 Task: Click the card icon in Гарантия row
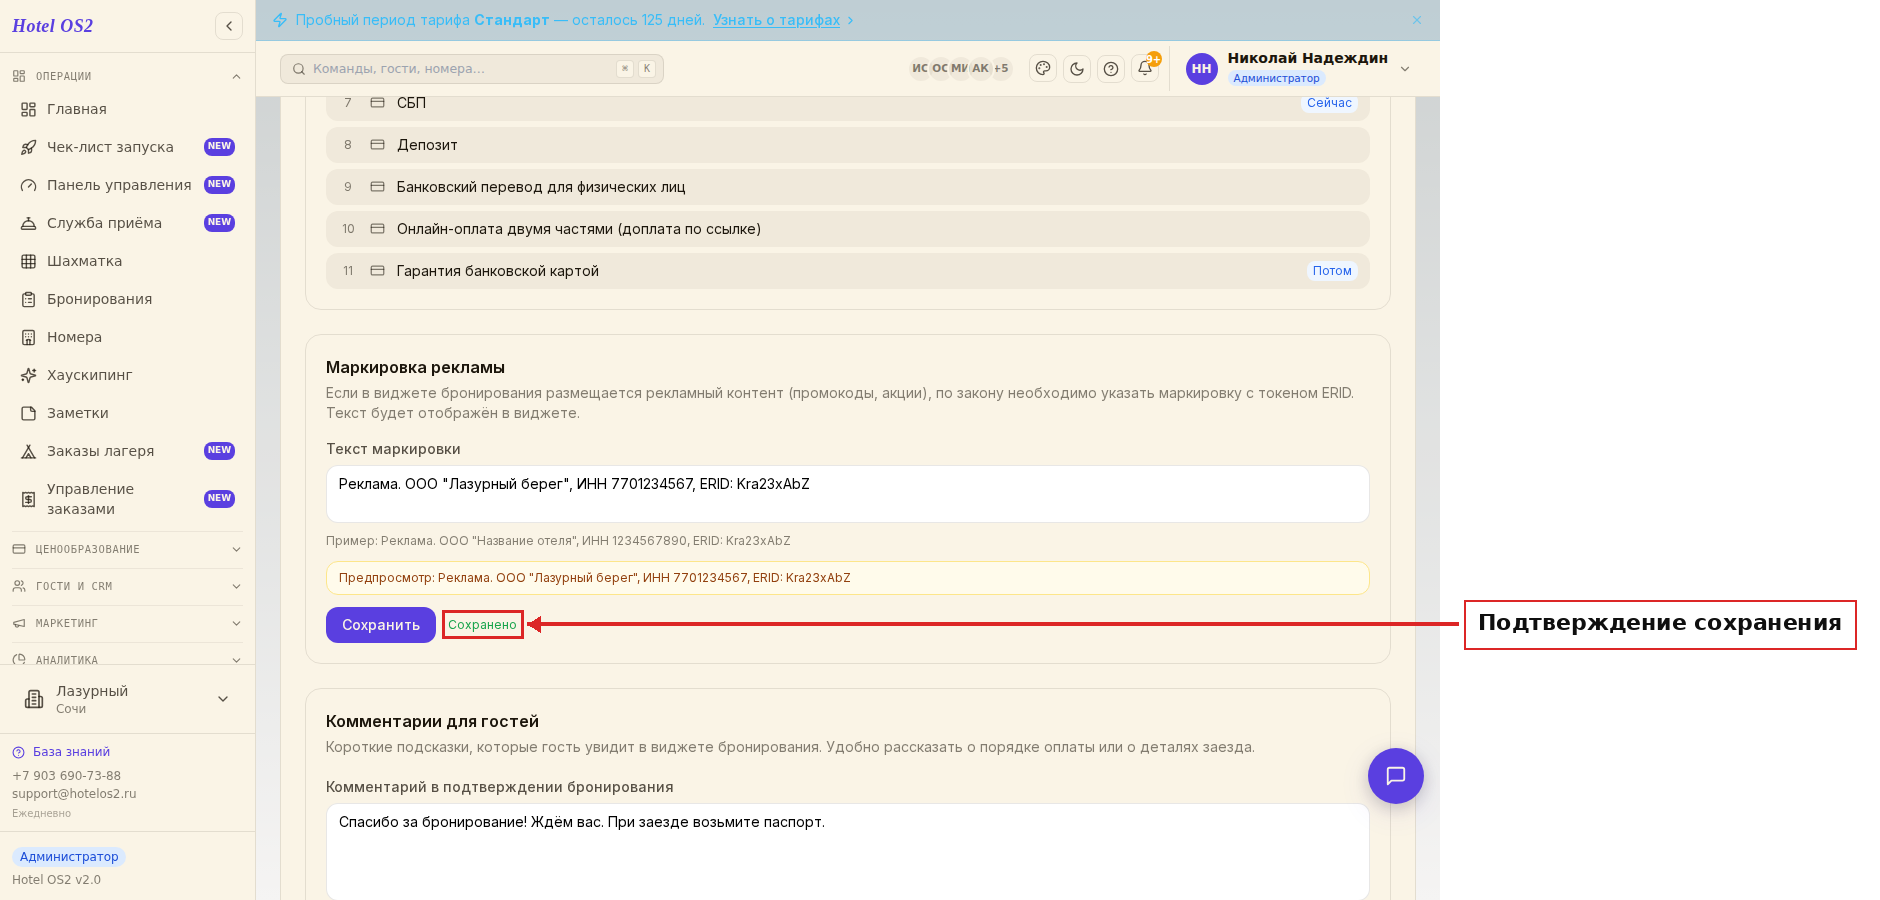(378, 271)
